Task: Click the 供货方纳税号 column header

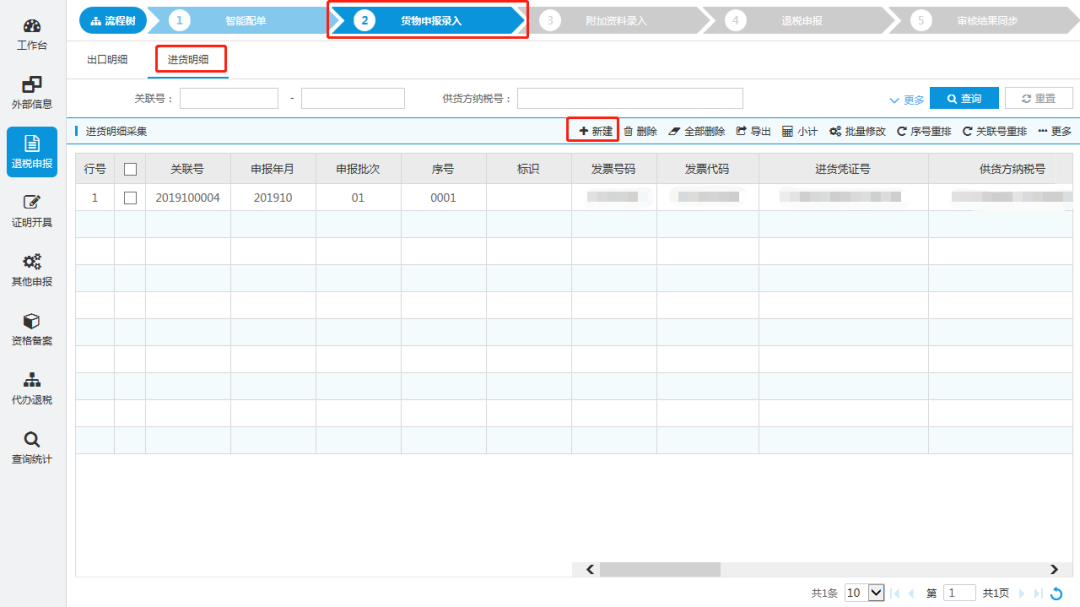Action: click(1001, 169)
